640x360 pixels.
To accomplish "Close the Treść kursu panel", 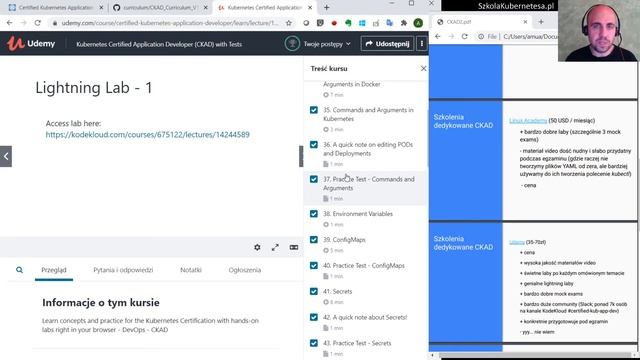I will [423, 69].
